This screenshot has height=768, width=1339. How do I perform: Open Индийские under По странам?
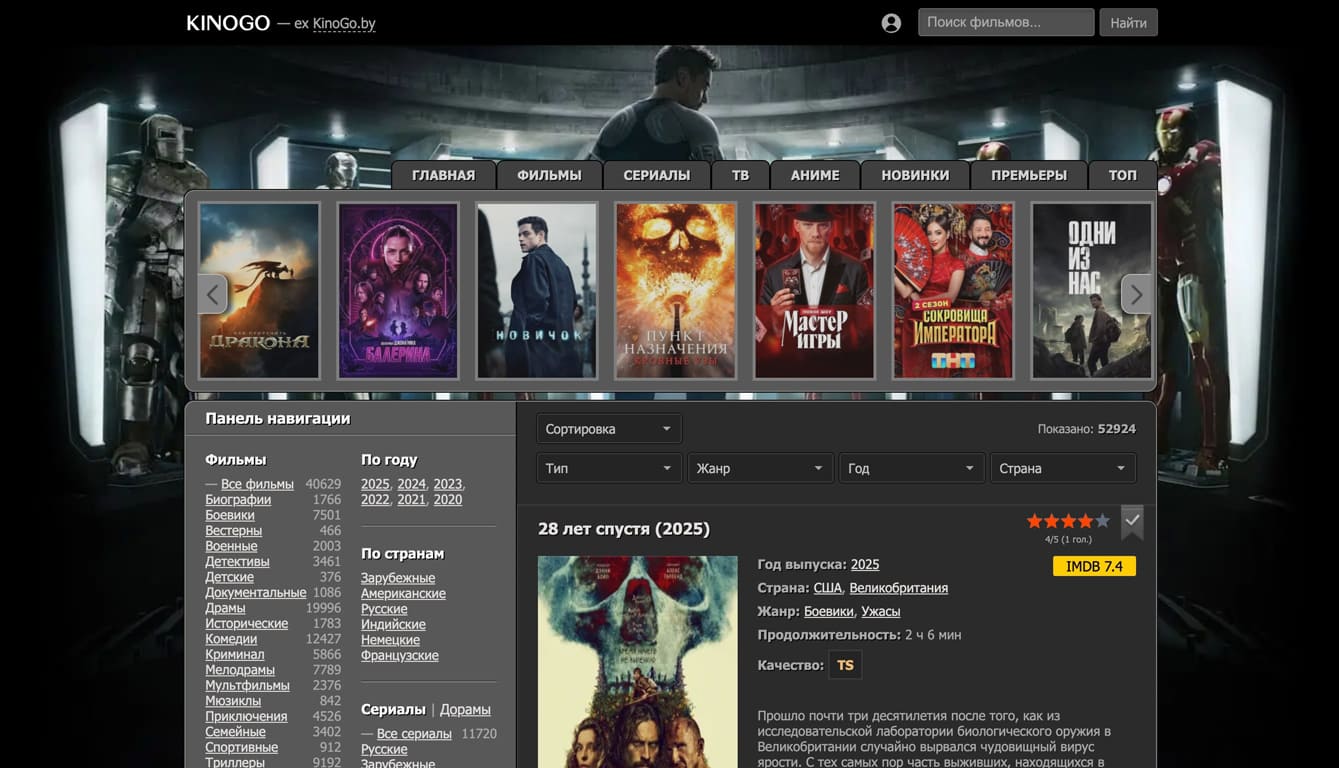click(x=393, y=624)
